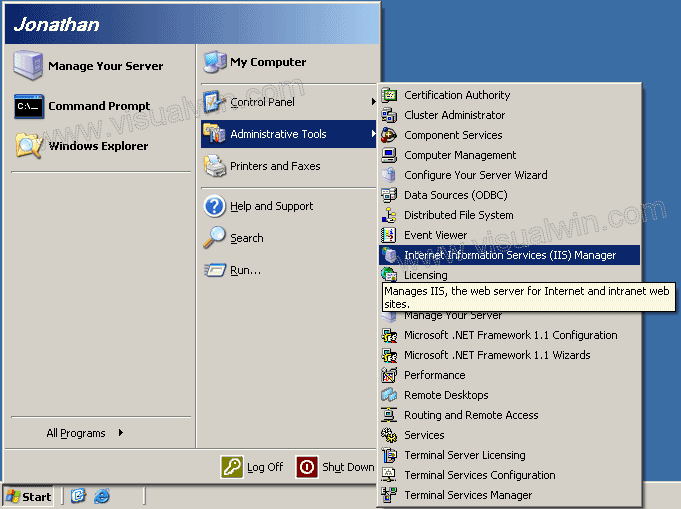Select the Services entry
Viewport: 681px width, 509px height.
(x=509, y=435)
